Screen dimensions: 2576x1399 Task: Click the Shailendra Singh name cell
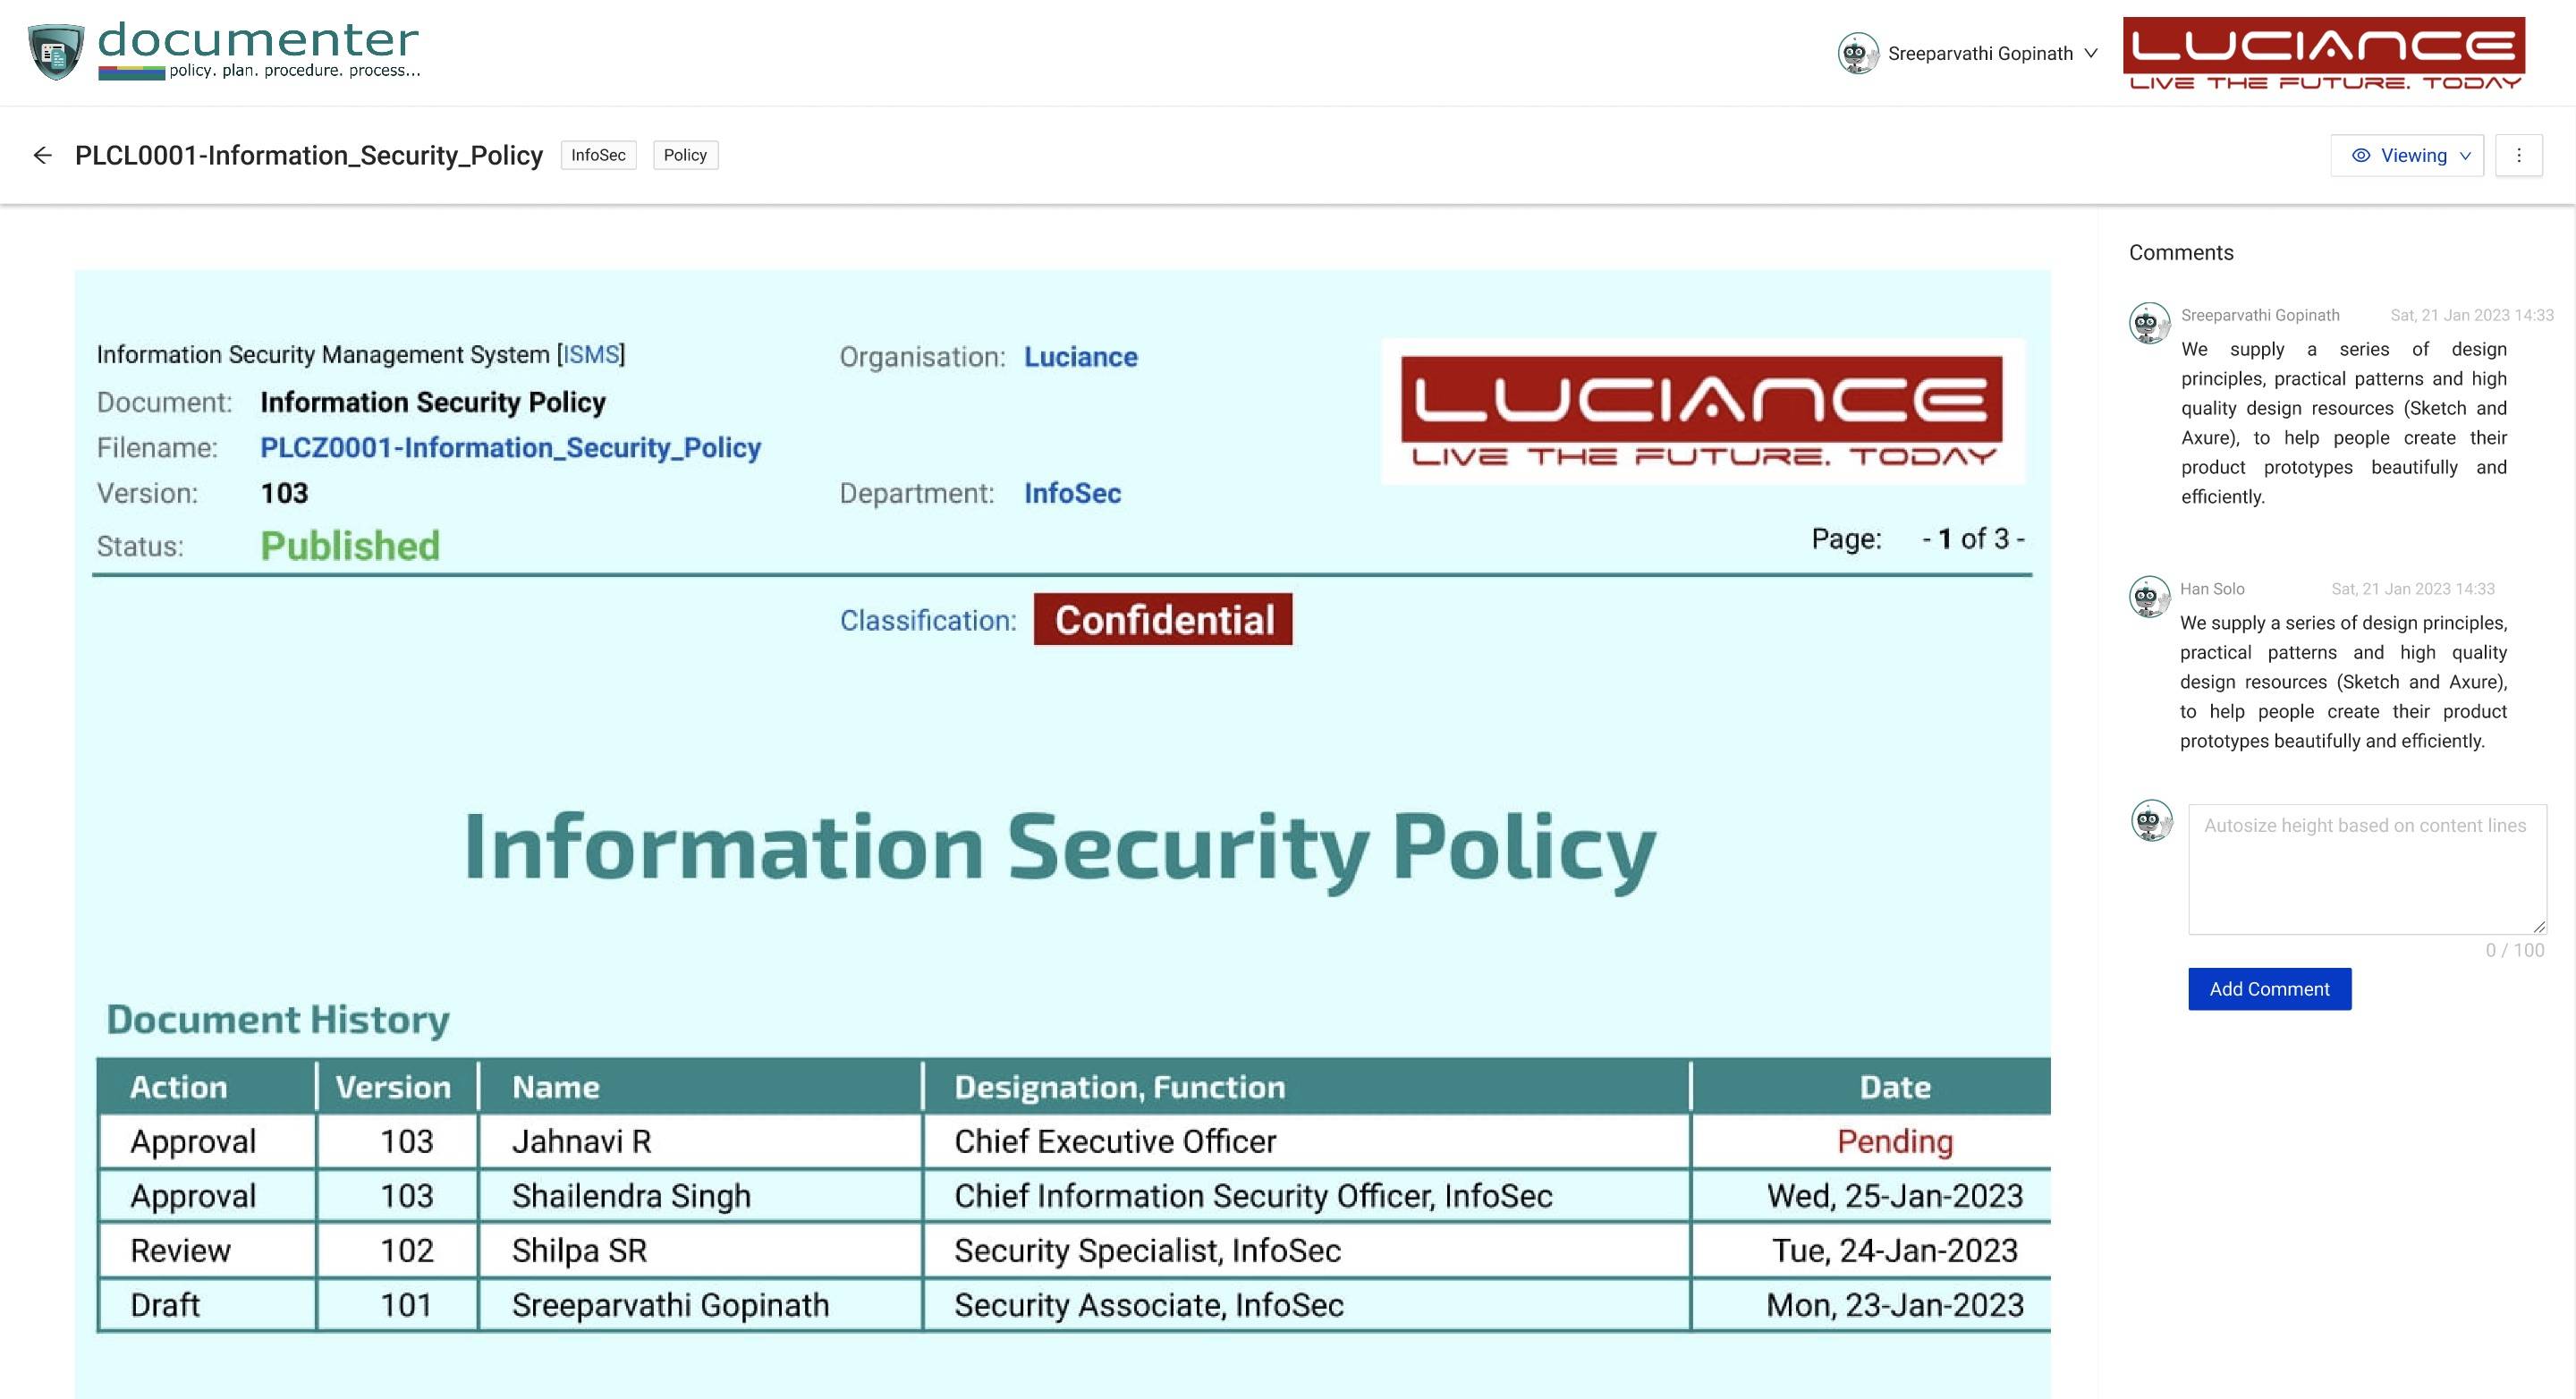tap(700, 1196)
